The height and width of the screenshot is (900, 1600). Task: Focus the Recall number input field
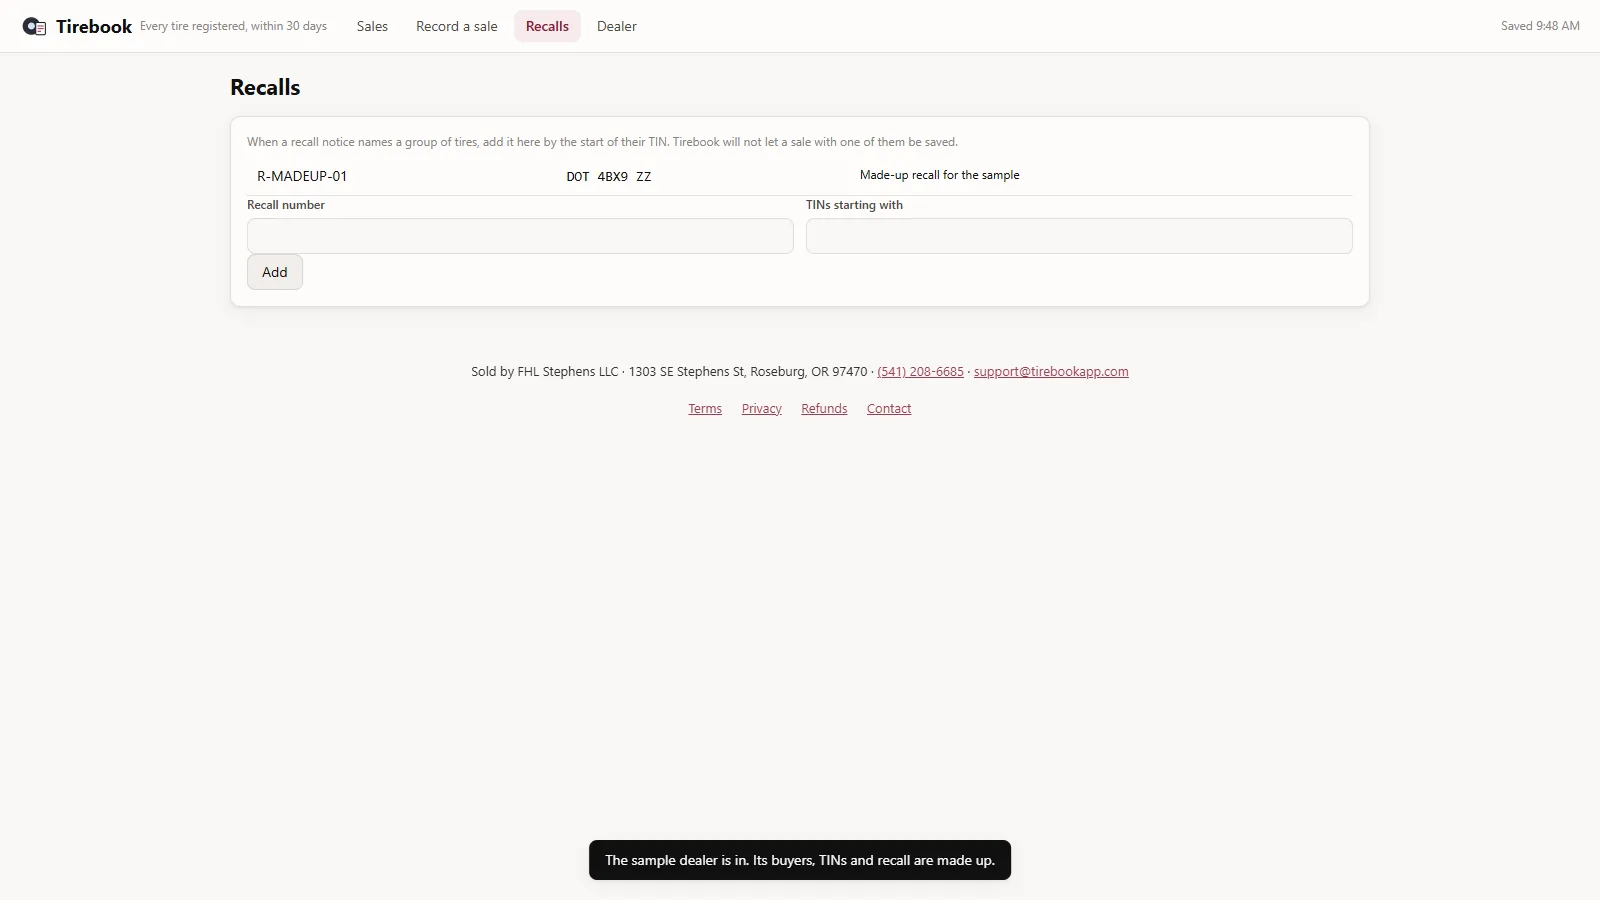pyautogui.click(x=520, y=236)
